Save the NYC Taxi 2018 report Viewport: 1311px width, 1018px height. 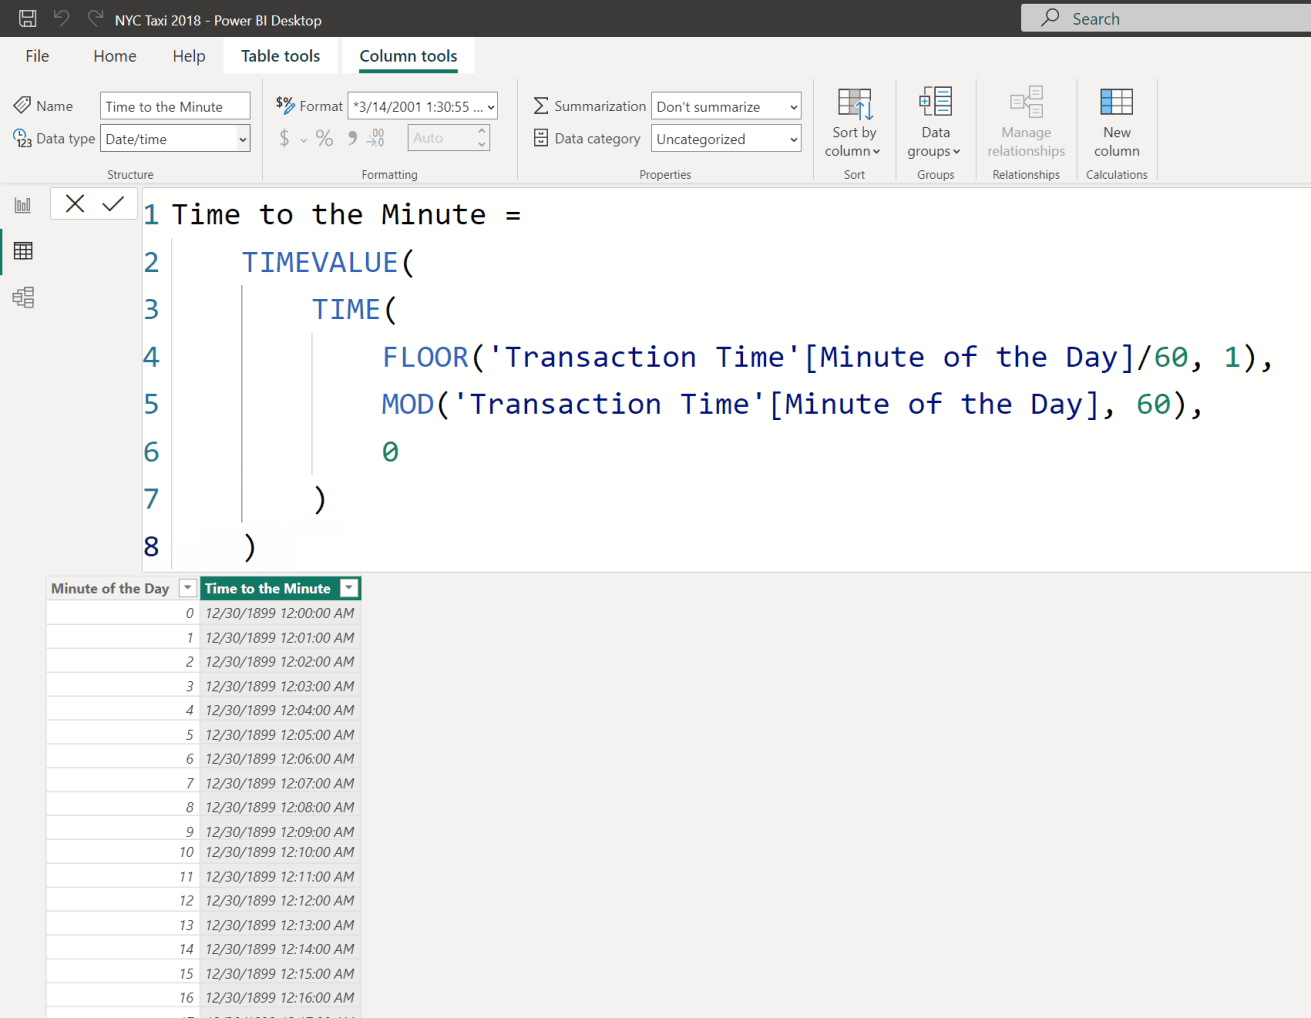point(26,17)
